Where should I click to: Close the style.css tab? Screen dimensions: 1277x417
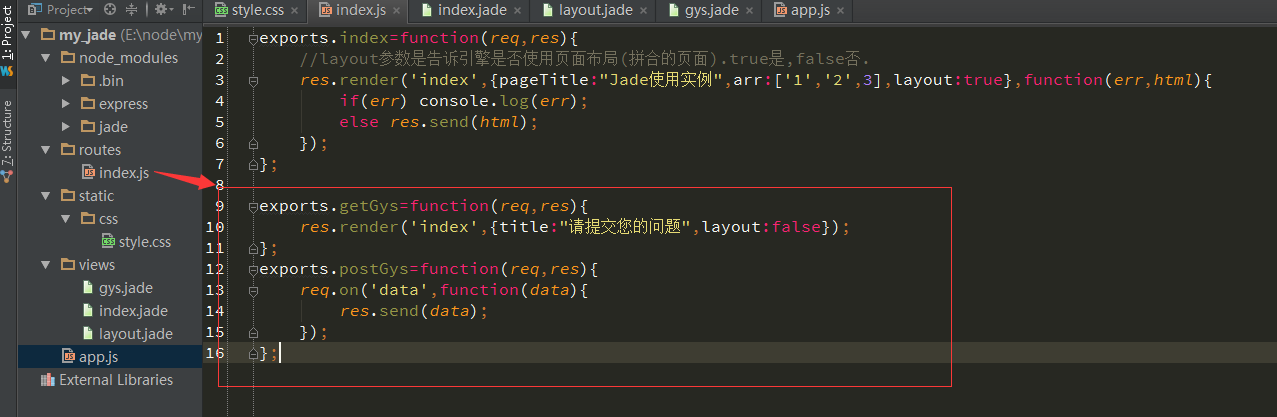click(298, 11)
